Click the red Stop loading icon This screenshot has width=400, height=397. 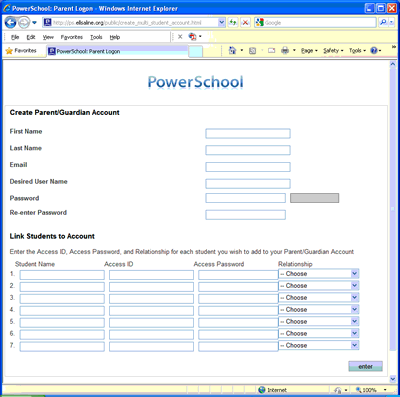click(245, 23)
